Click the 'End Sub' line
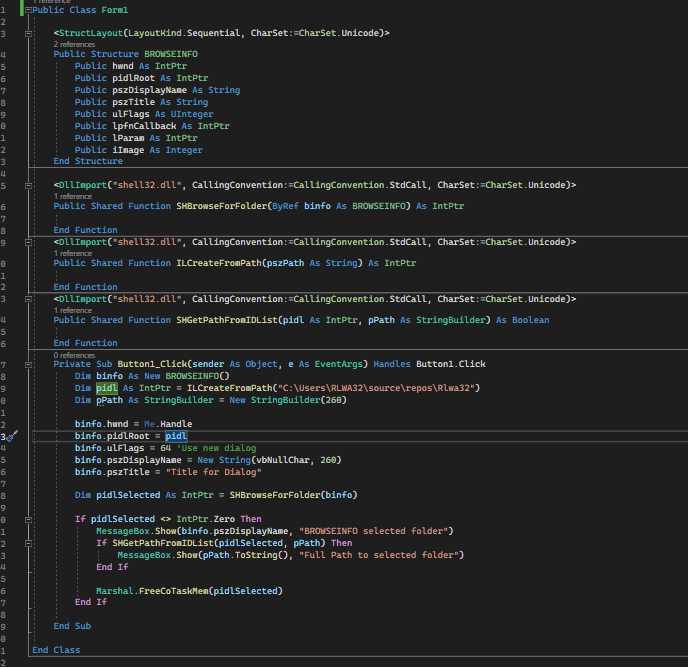Image resolution: width=688 pixels, height=667 pixels. 72,626
